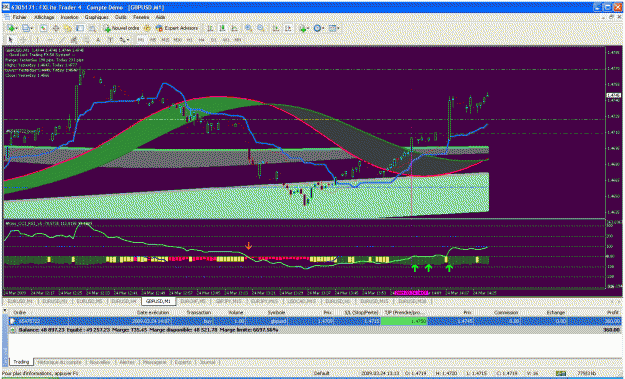Select the GBPUSD,M1 chart tab
The width and height of the screenshot is (625, 379).
(x=159, y=301)
